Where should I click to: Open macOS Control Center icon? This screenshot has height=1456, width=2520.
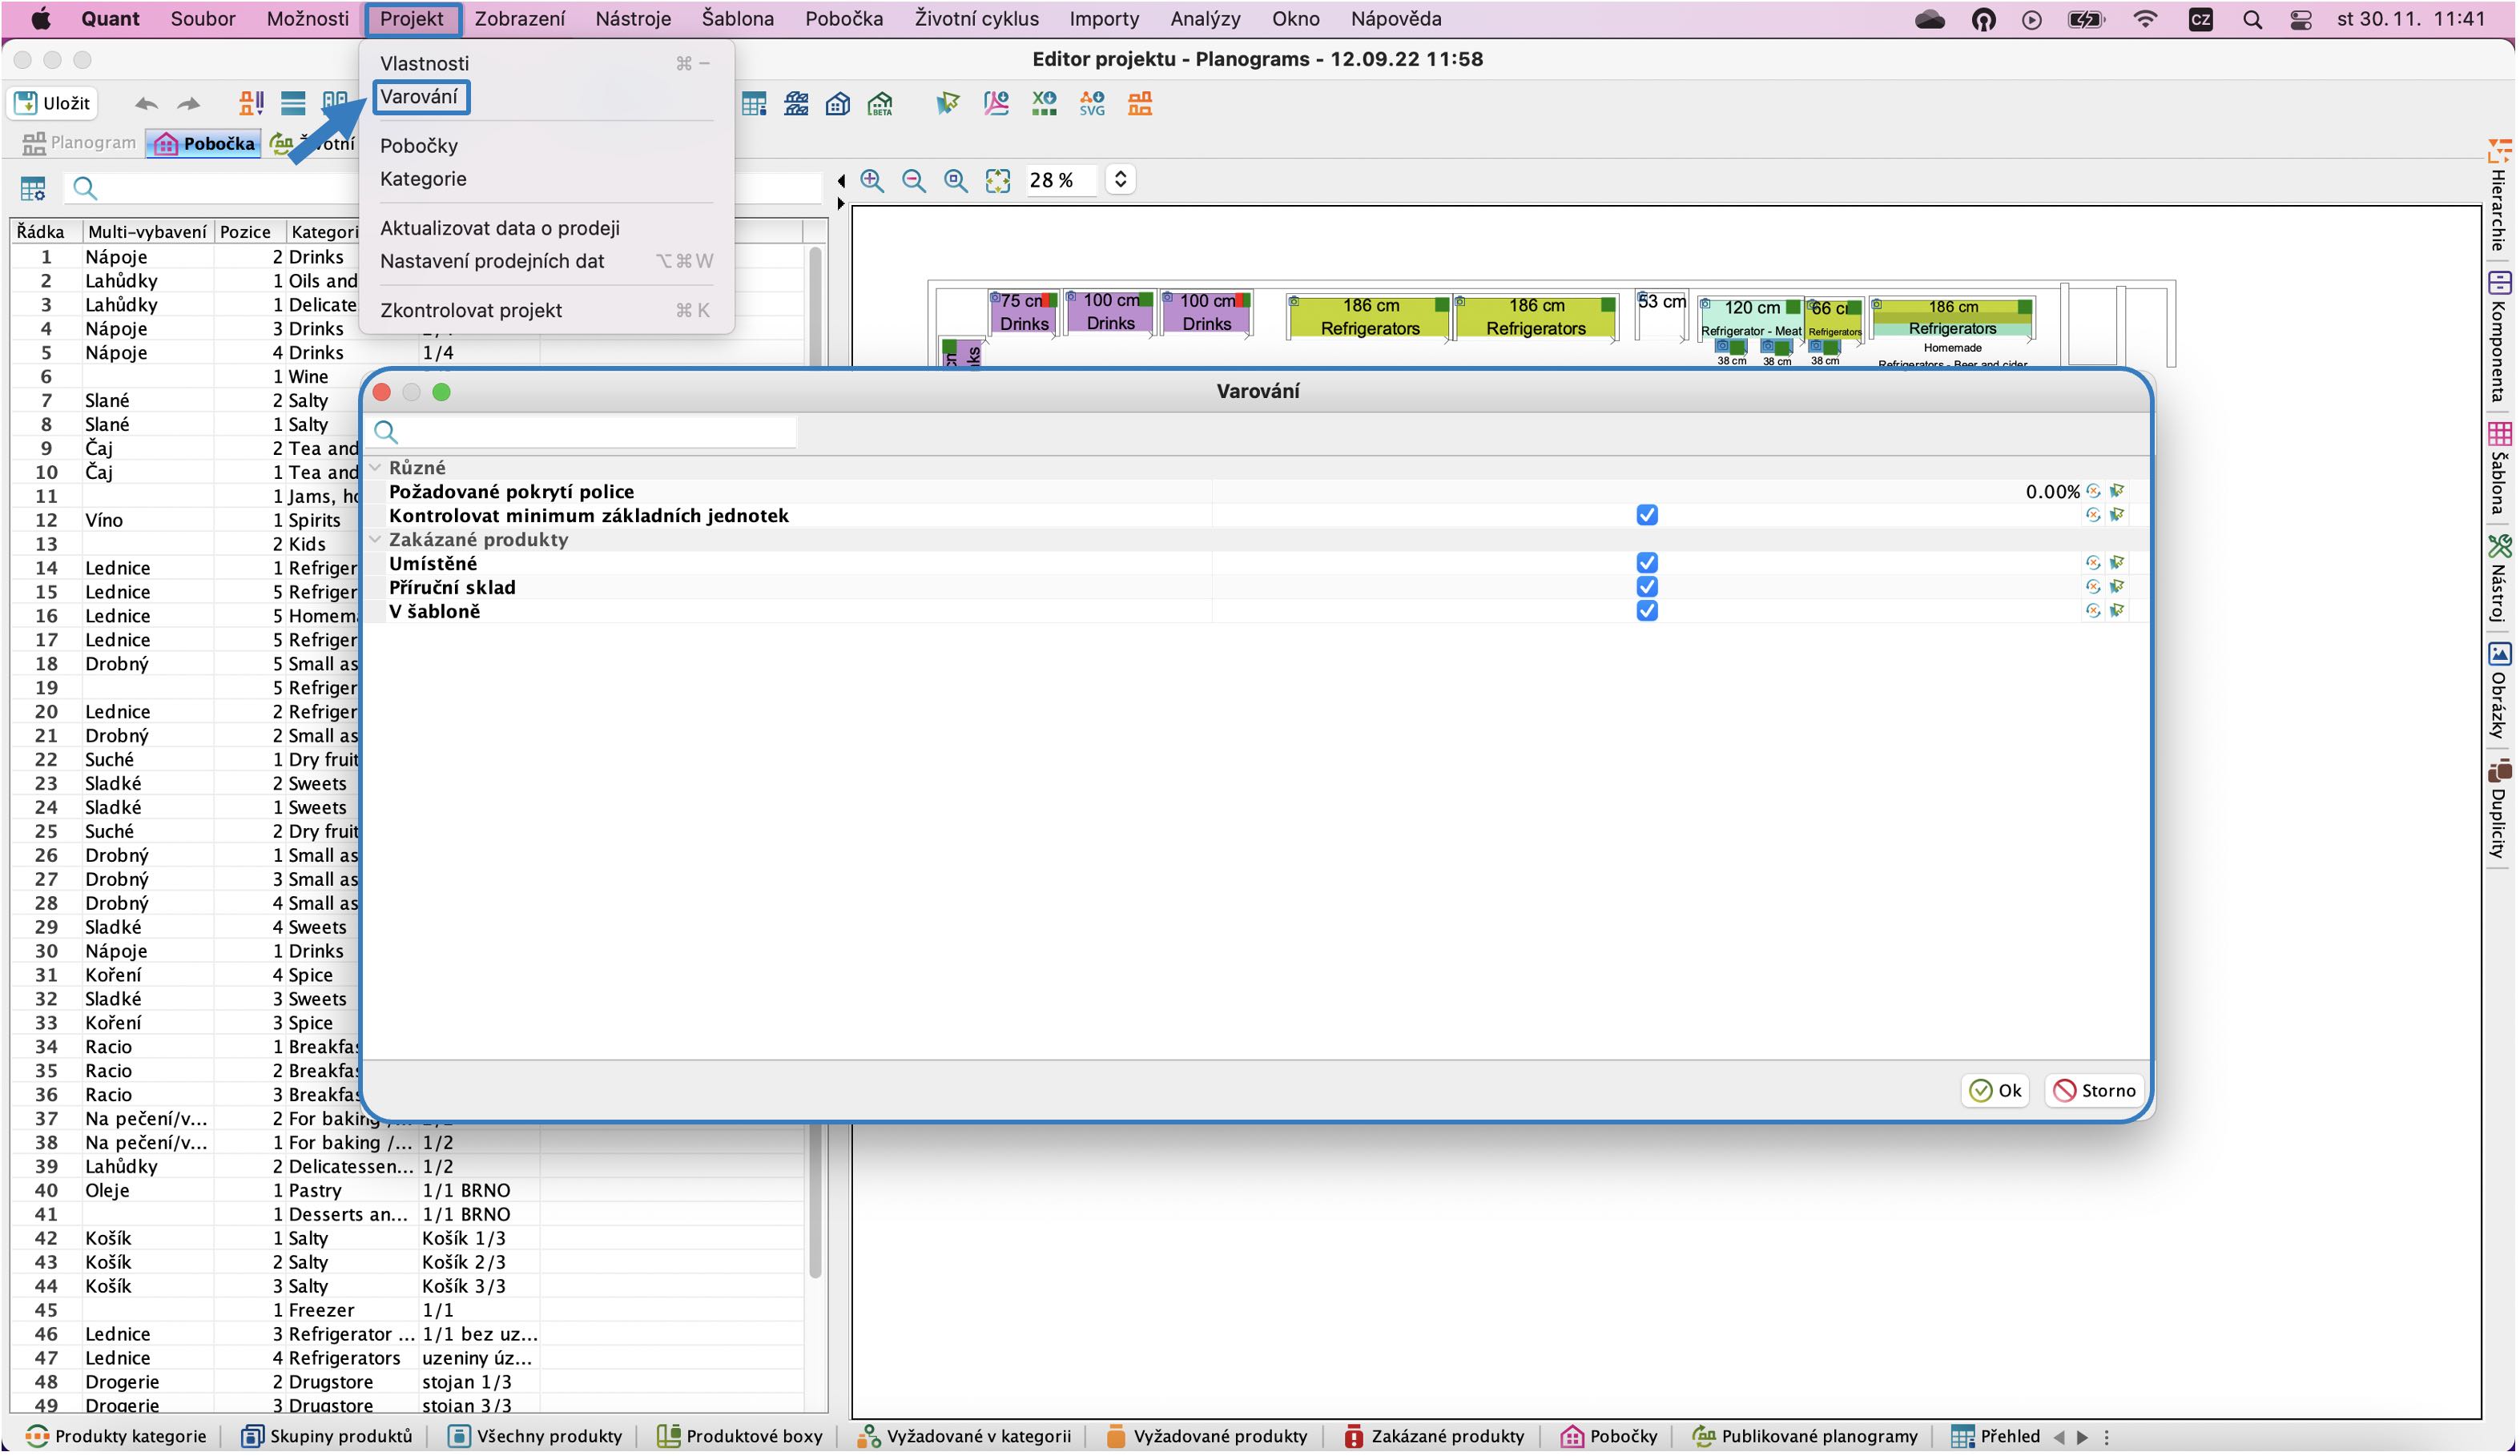coord(2300,19)
